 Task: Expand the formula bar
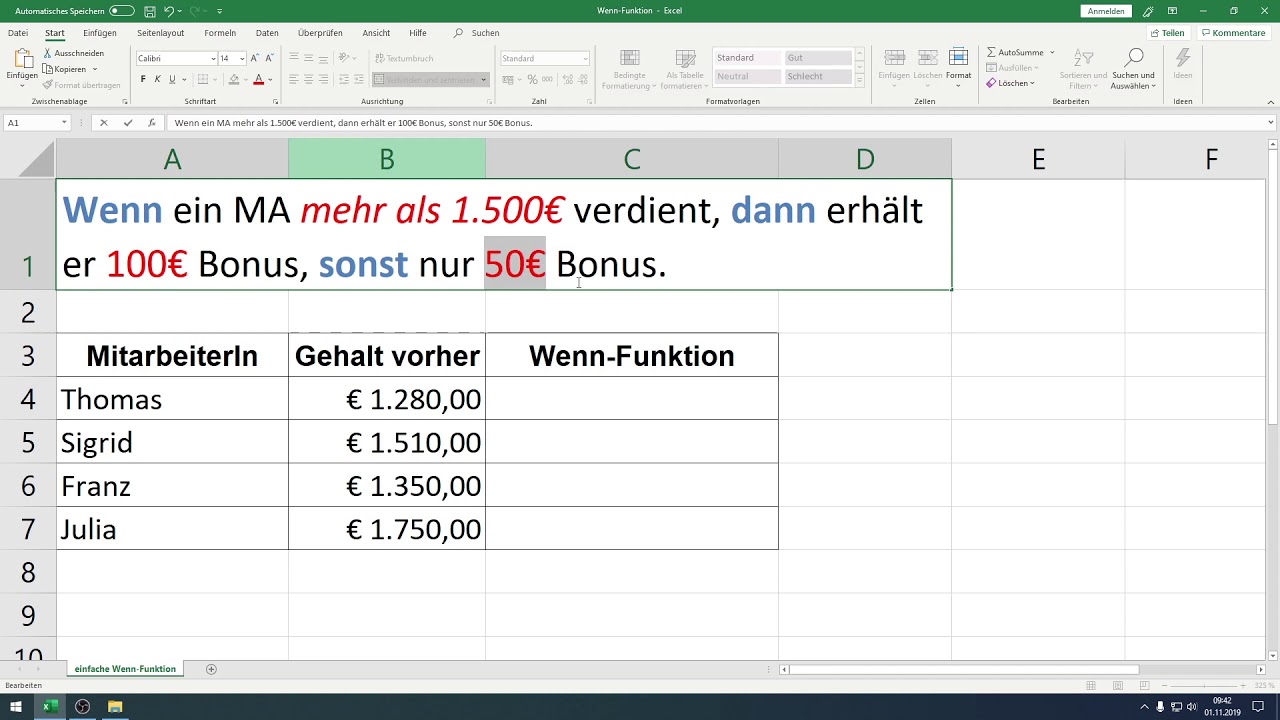[x=1271, y=123]
